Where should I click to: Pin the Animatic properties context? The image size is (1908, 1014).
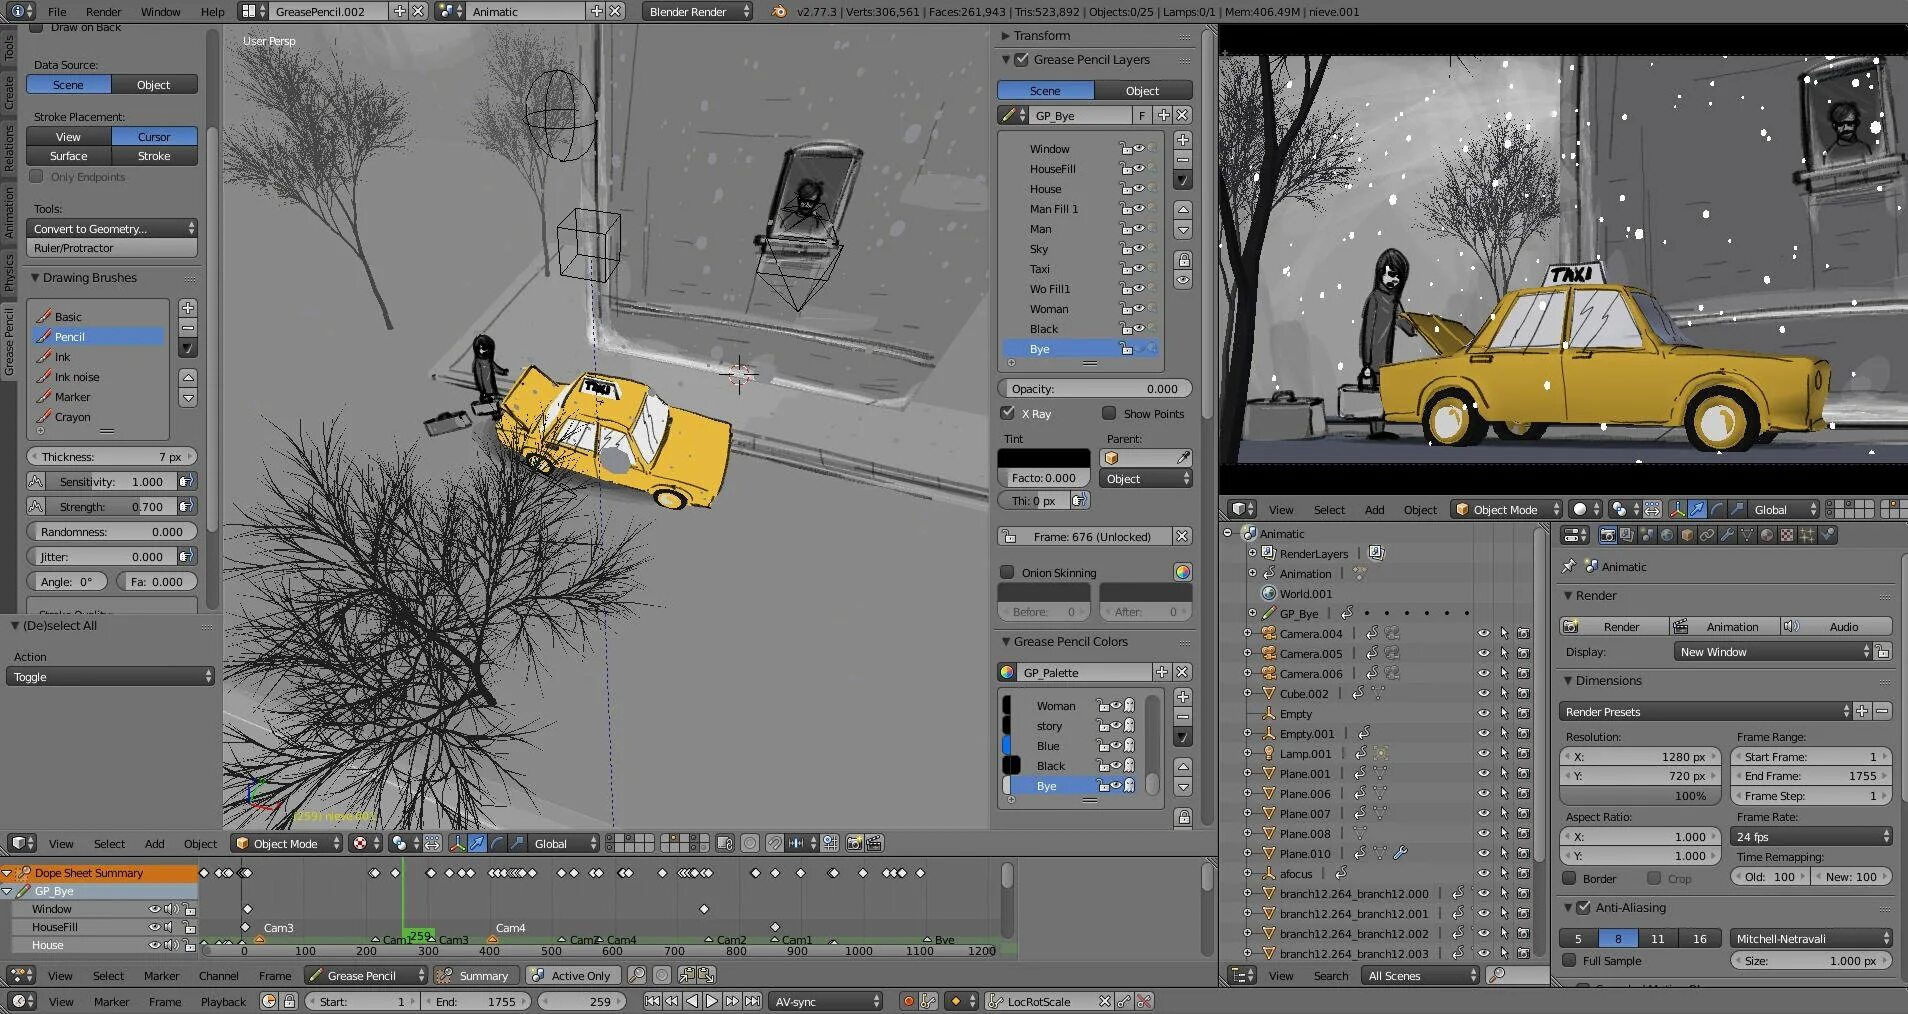coord(1569,566)
